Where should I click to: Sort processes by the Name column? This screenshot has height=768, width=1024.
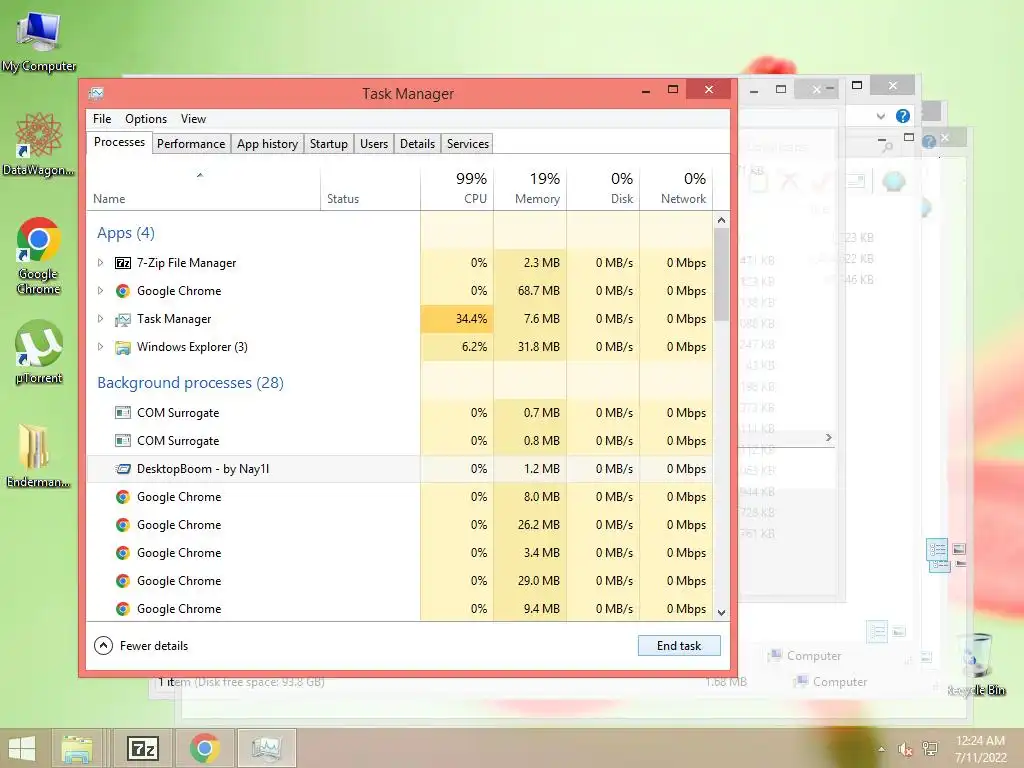click(x=203, y=189)
